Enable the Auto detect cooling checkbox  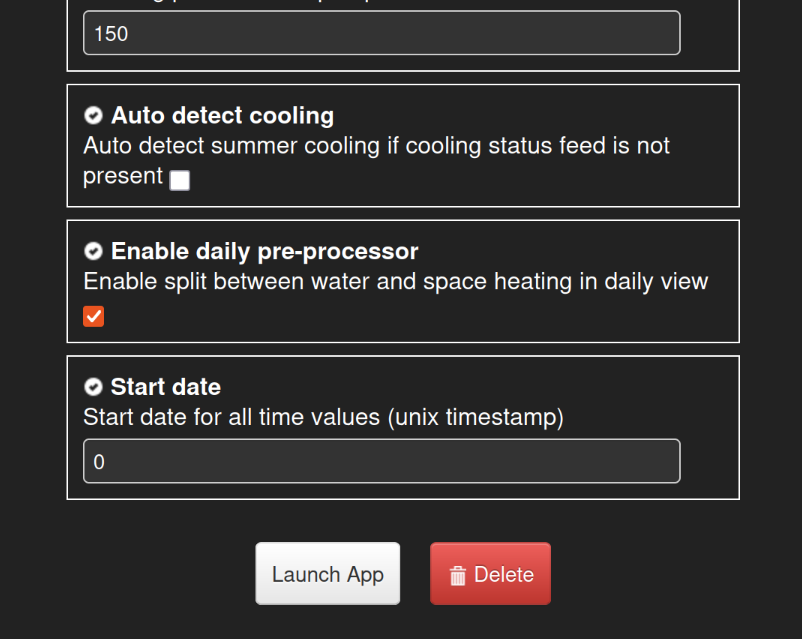point(180,180)
